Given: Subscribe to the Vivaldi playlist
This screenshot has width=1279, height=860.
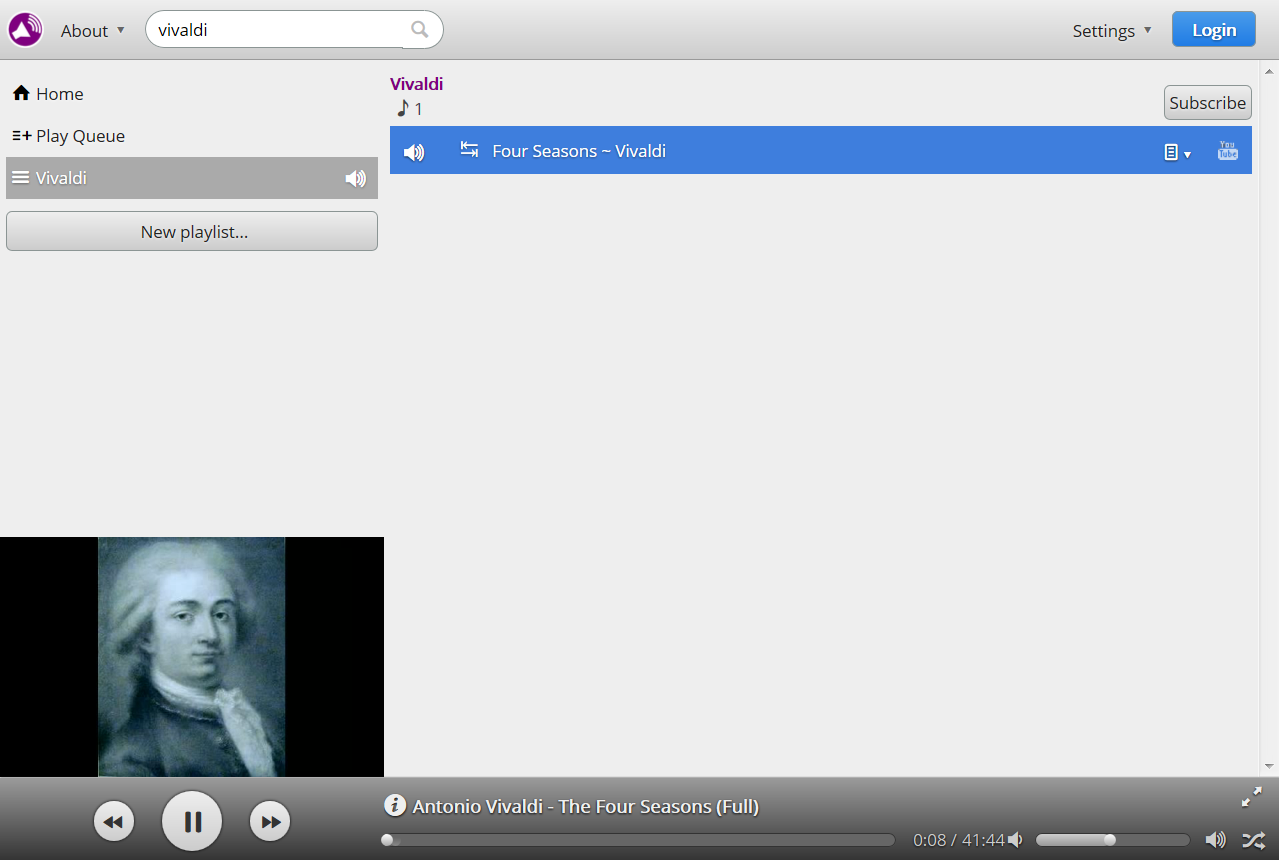Looking at the screenshot, I should (x=1208, y=102).
